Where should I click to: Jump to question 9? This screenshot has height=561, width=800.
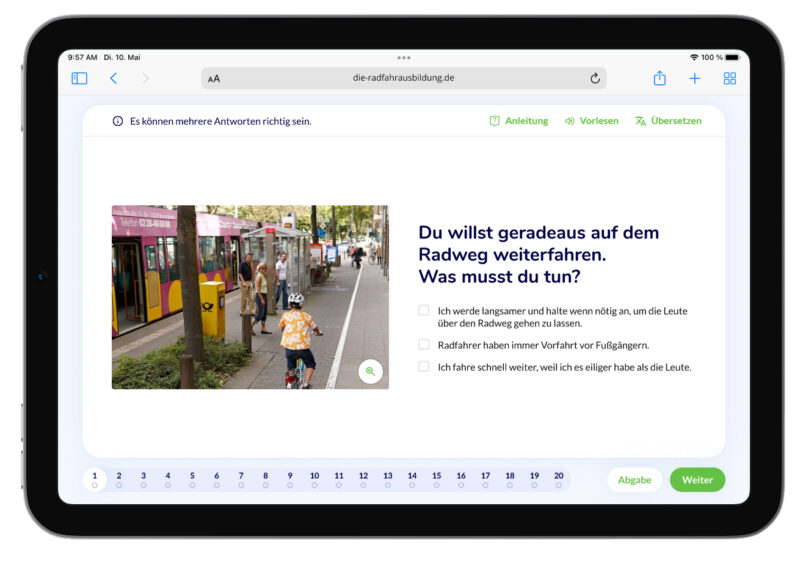290,479
